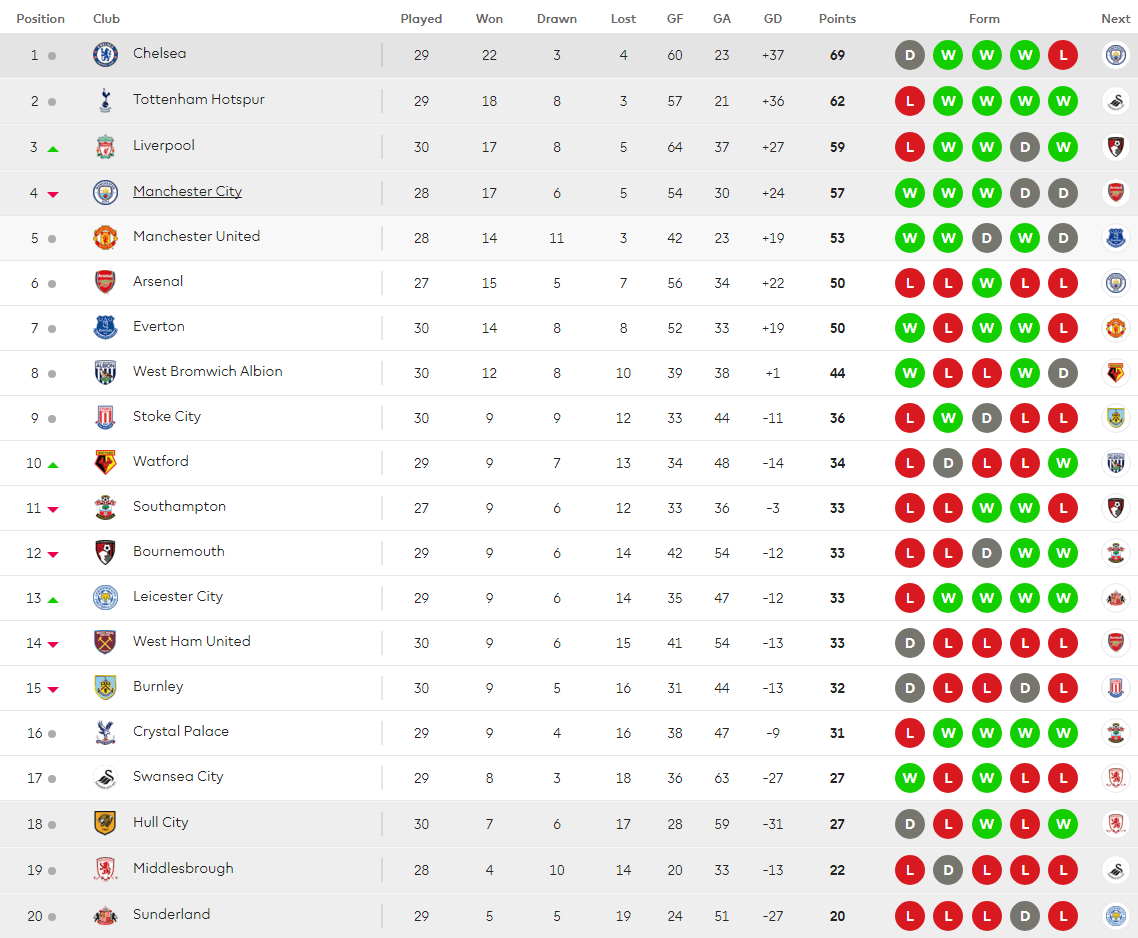Image resolution: width=1138 pixels, height=938 pixels.
Task: Click Burnley's oldest grey draw badge
Action: (910, 688)
